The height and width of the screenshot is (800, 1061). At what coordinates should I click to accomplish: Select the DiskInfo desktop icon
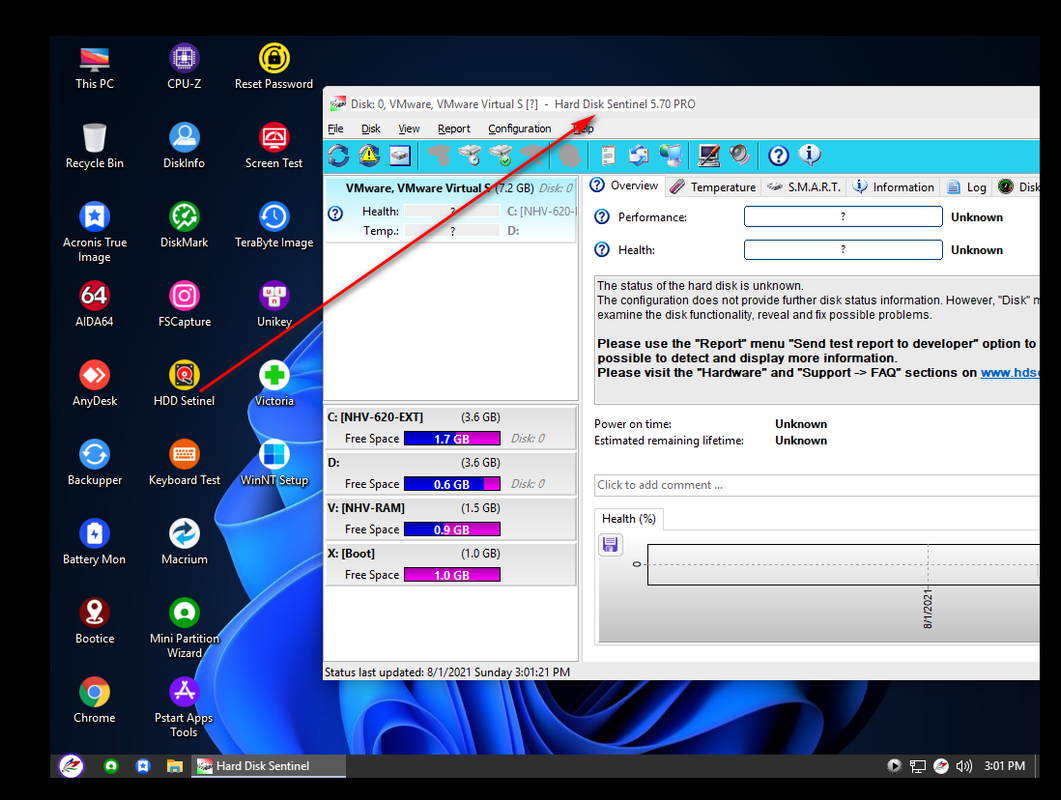click(184, 146)
